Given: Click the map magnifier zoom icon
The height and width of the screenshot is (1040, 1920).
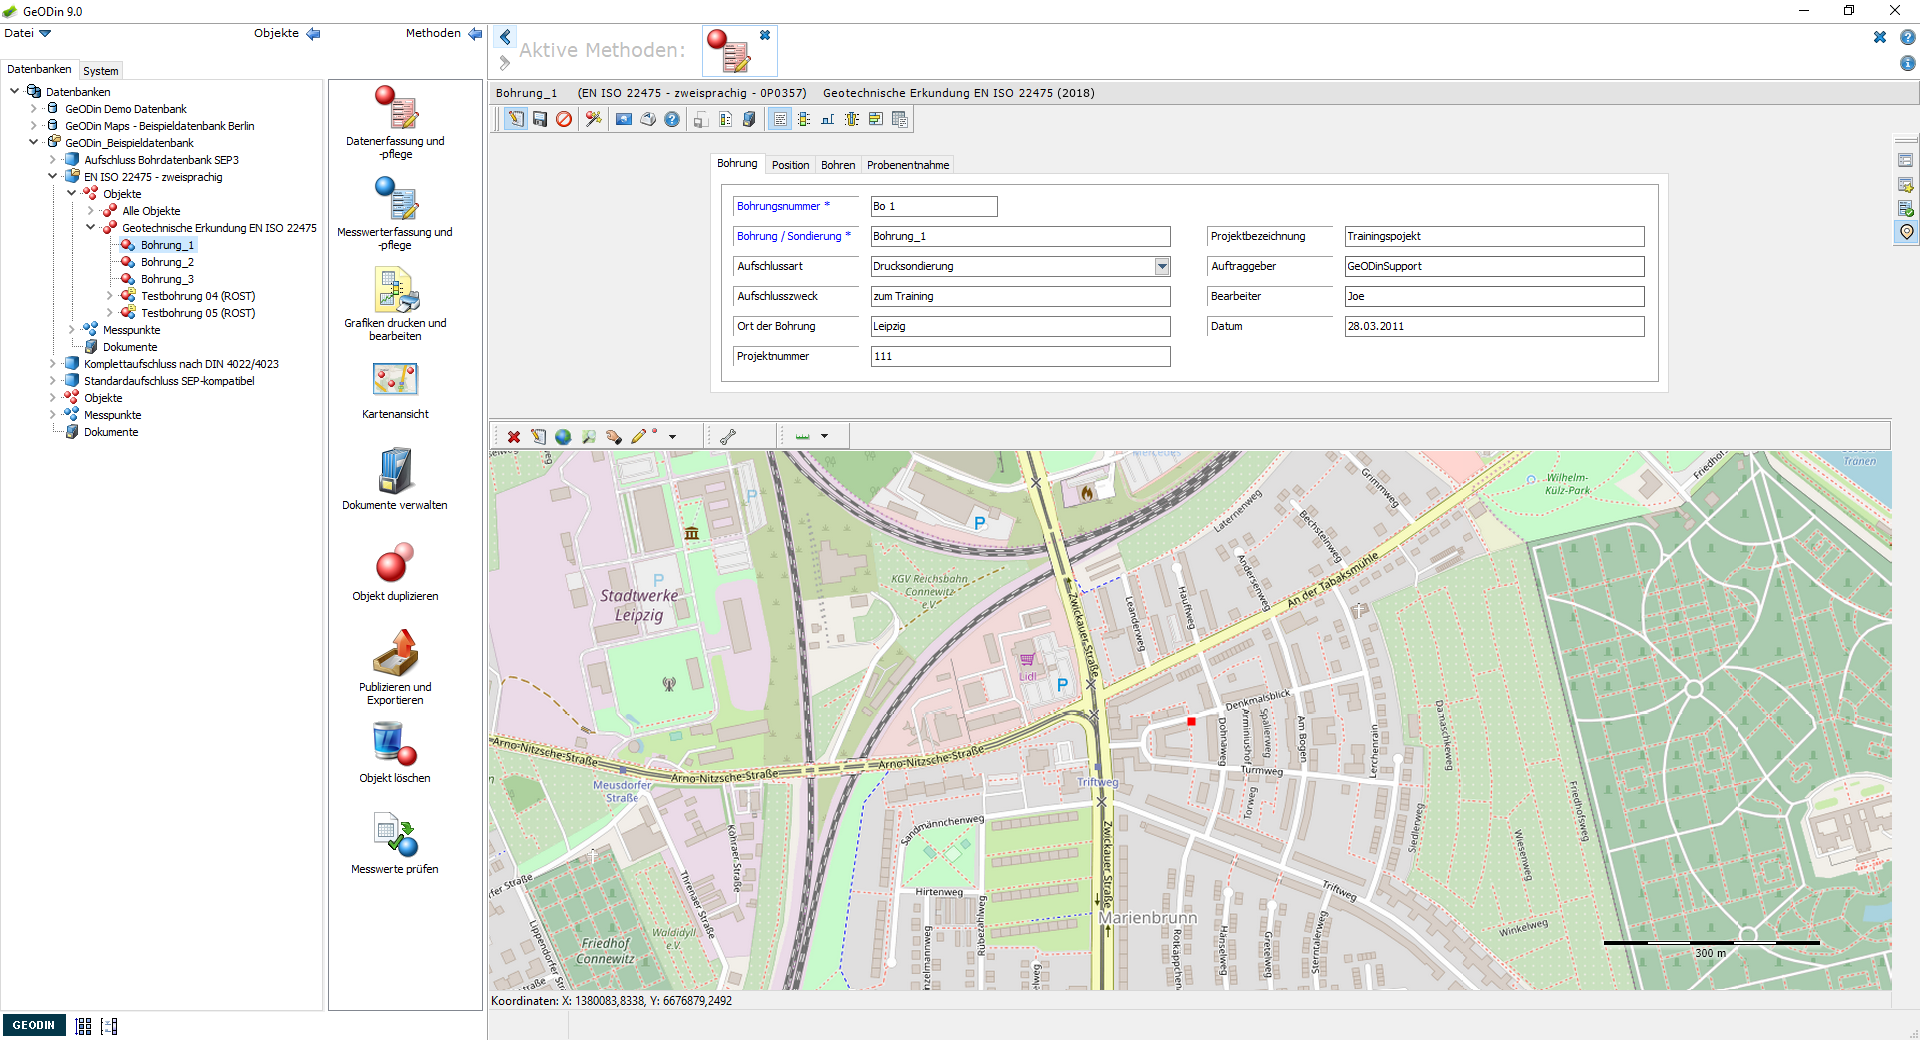Looking at the screenshot, I should click(x=589, y=437).
